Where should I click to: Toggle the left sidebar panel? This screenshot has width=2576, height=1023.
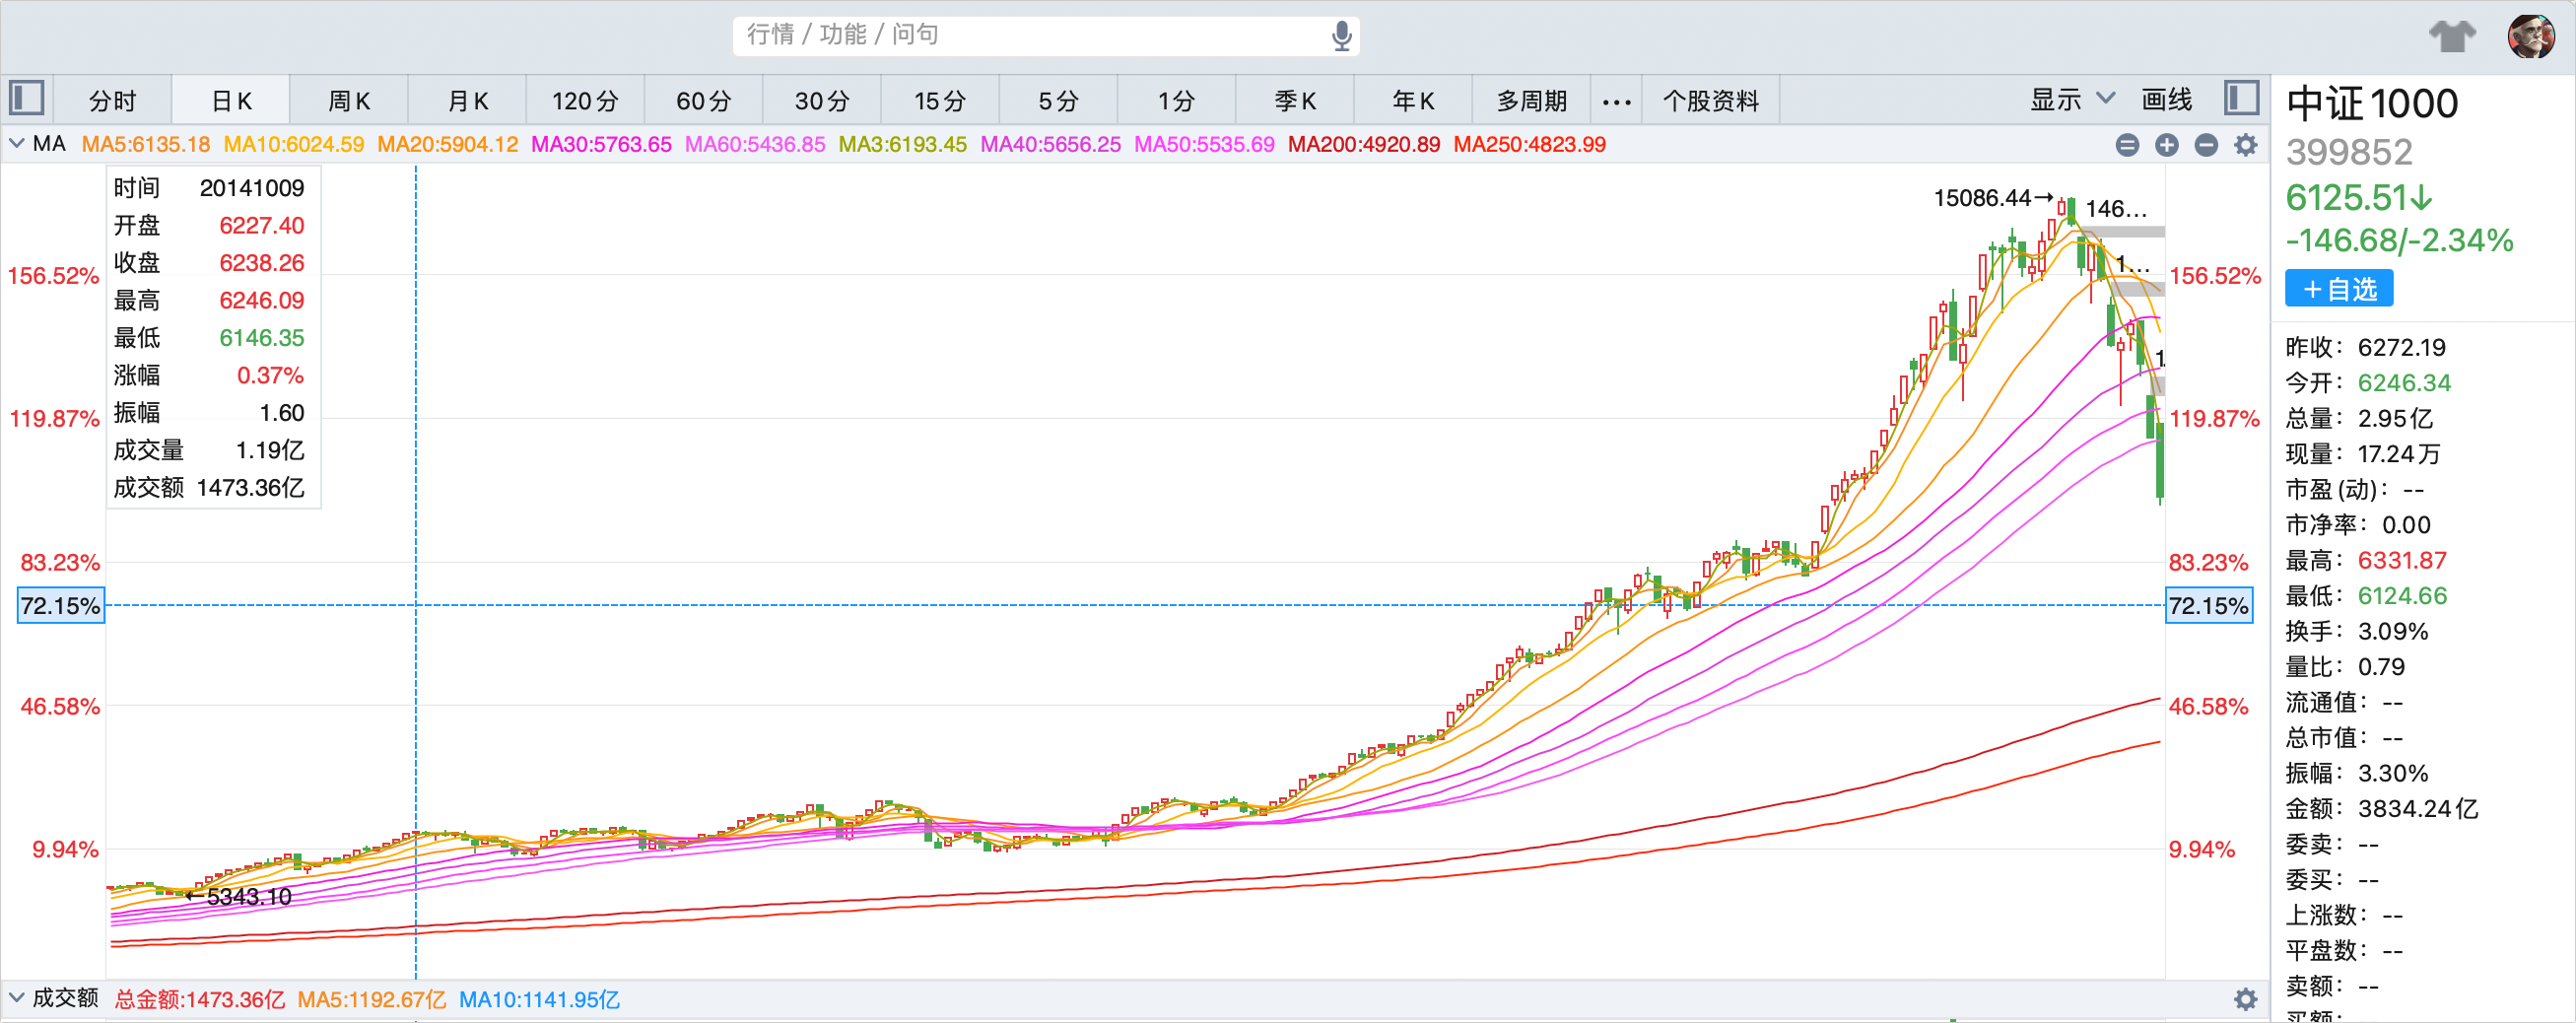click(x=27, y=99)
